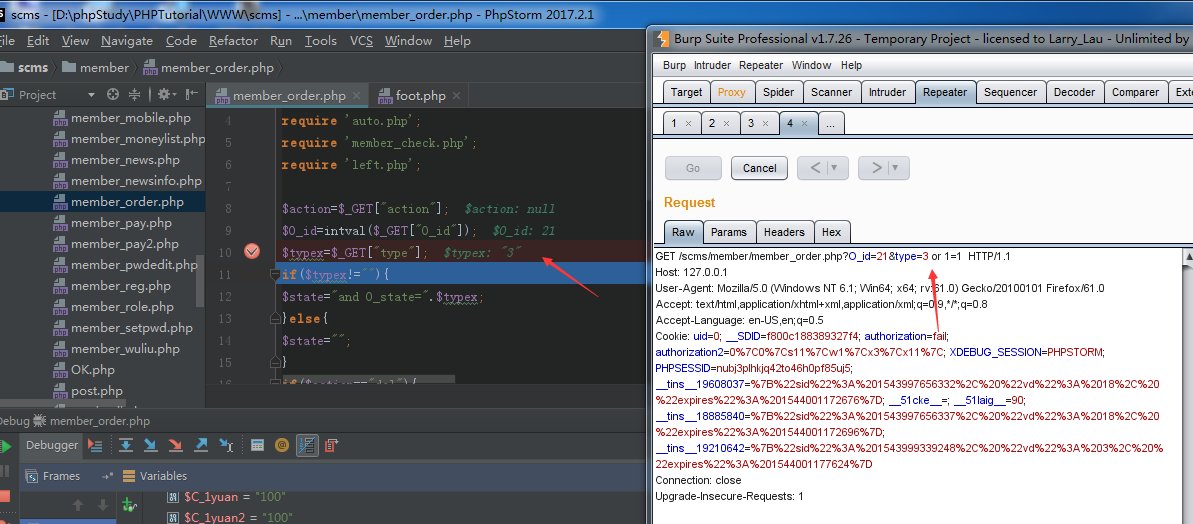The width and height of the screenshot is (1193, 524).
Task: Click new Repeater tab '...' button
Action: [x=830, y=123]
